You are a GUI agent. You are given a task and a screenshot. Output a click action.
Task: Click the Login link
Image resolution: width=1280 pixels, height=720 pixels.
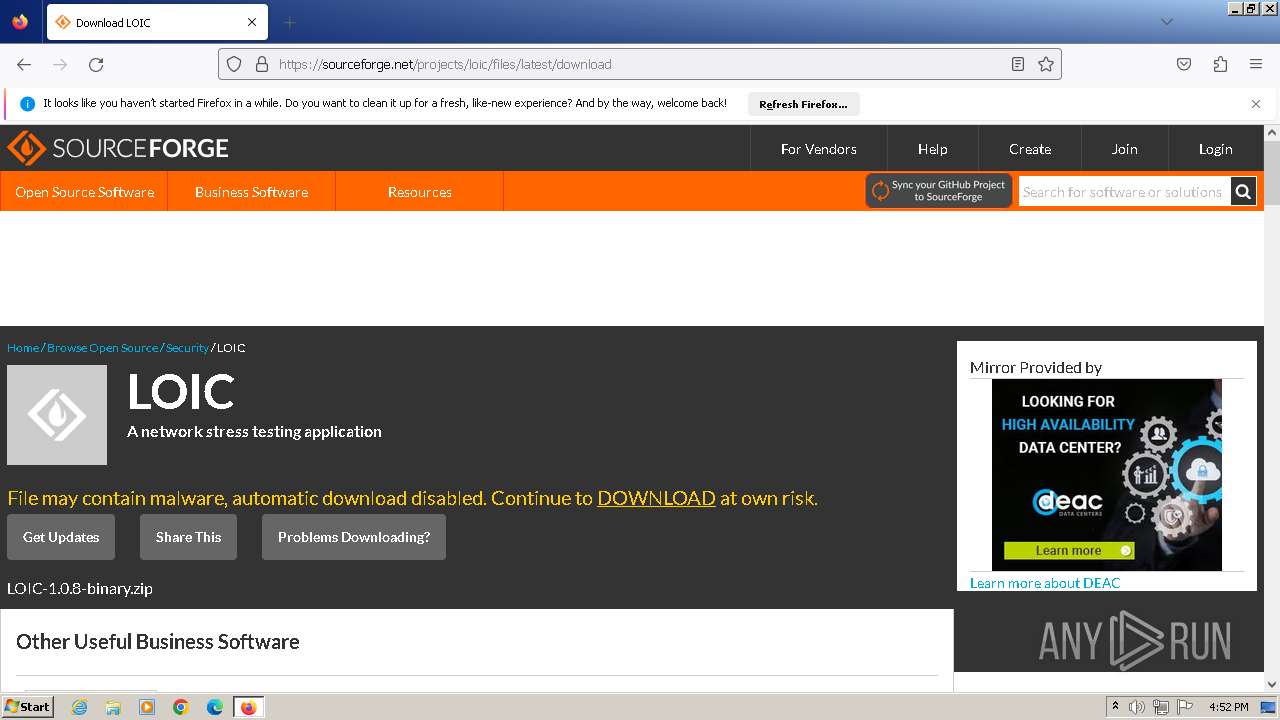pyautogui.click(x=1215, y=149)
